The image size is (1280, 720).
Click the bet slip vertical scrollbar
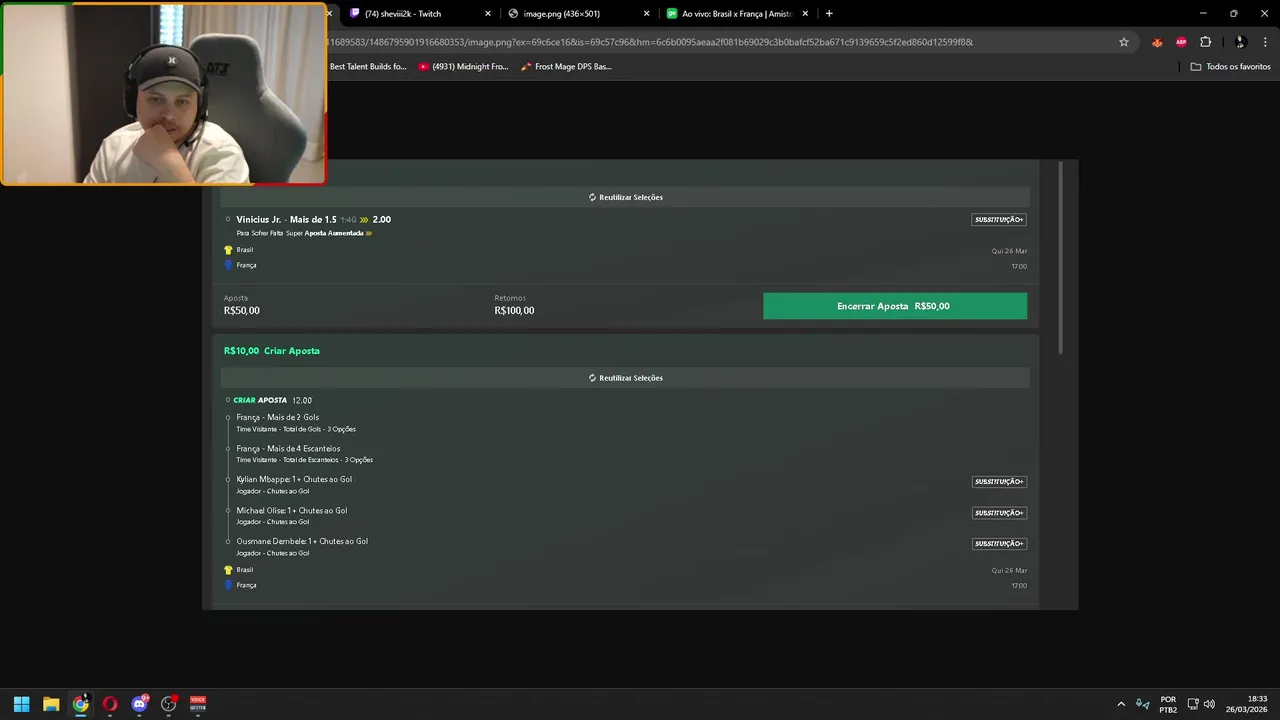coord(1061,258)
